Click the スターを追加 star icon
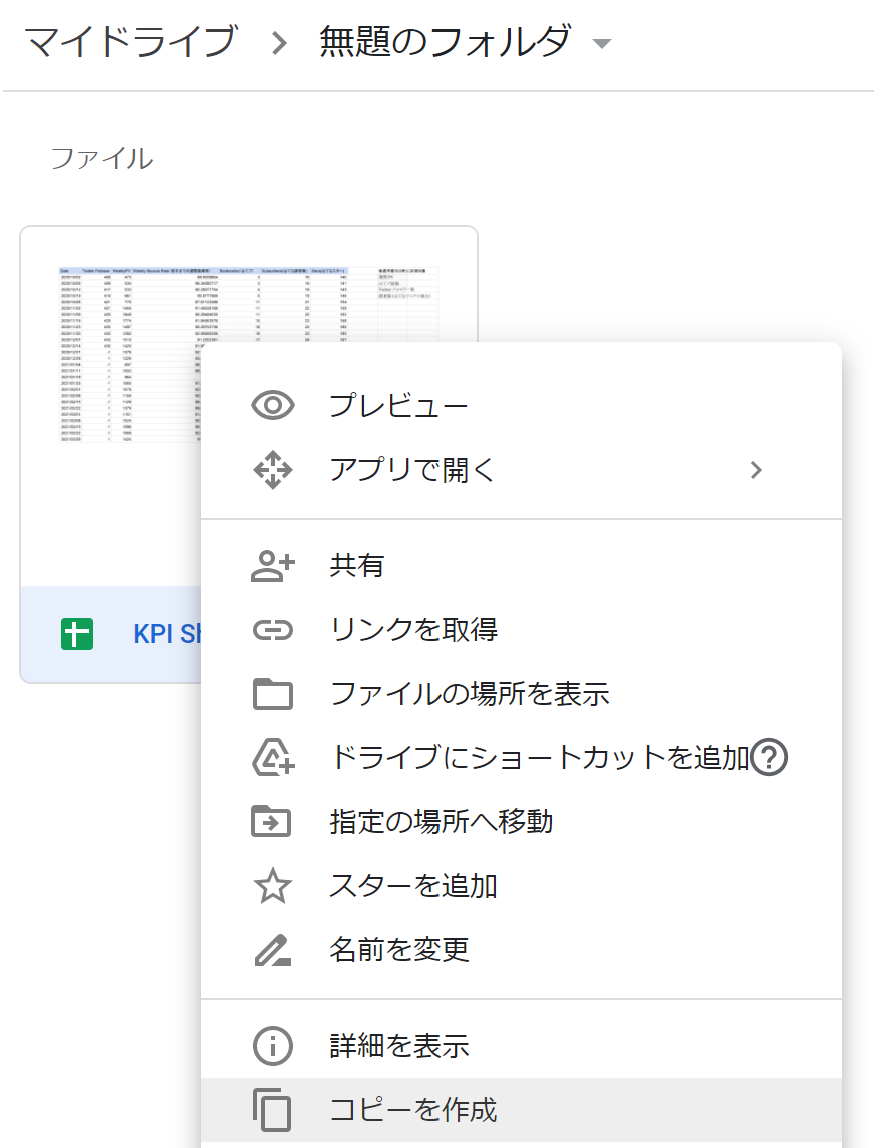 (271, 886)
